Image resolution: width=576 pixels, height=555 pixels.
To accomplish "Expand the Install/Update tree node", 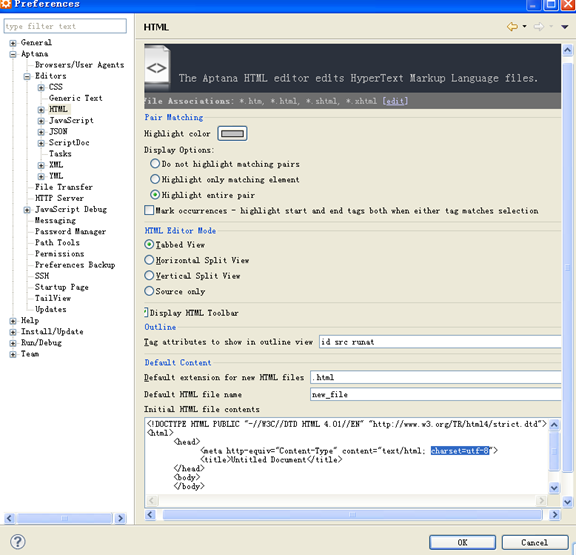I will click(13, 332).
